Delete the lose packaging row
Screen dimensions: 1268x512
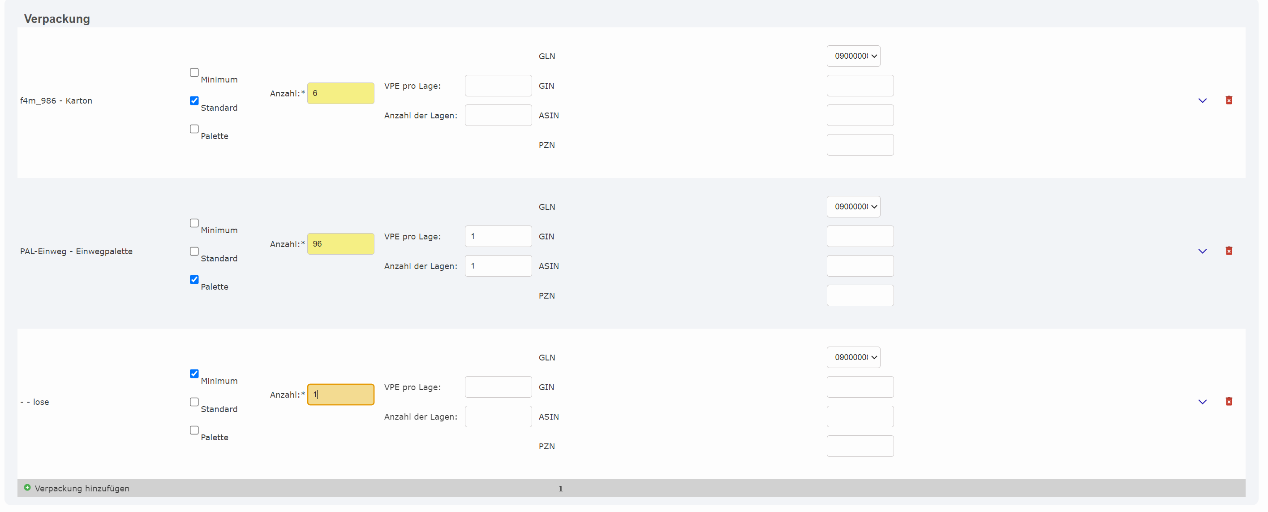[x=1229, y=402]
